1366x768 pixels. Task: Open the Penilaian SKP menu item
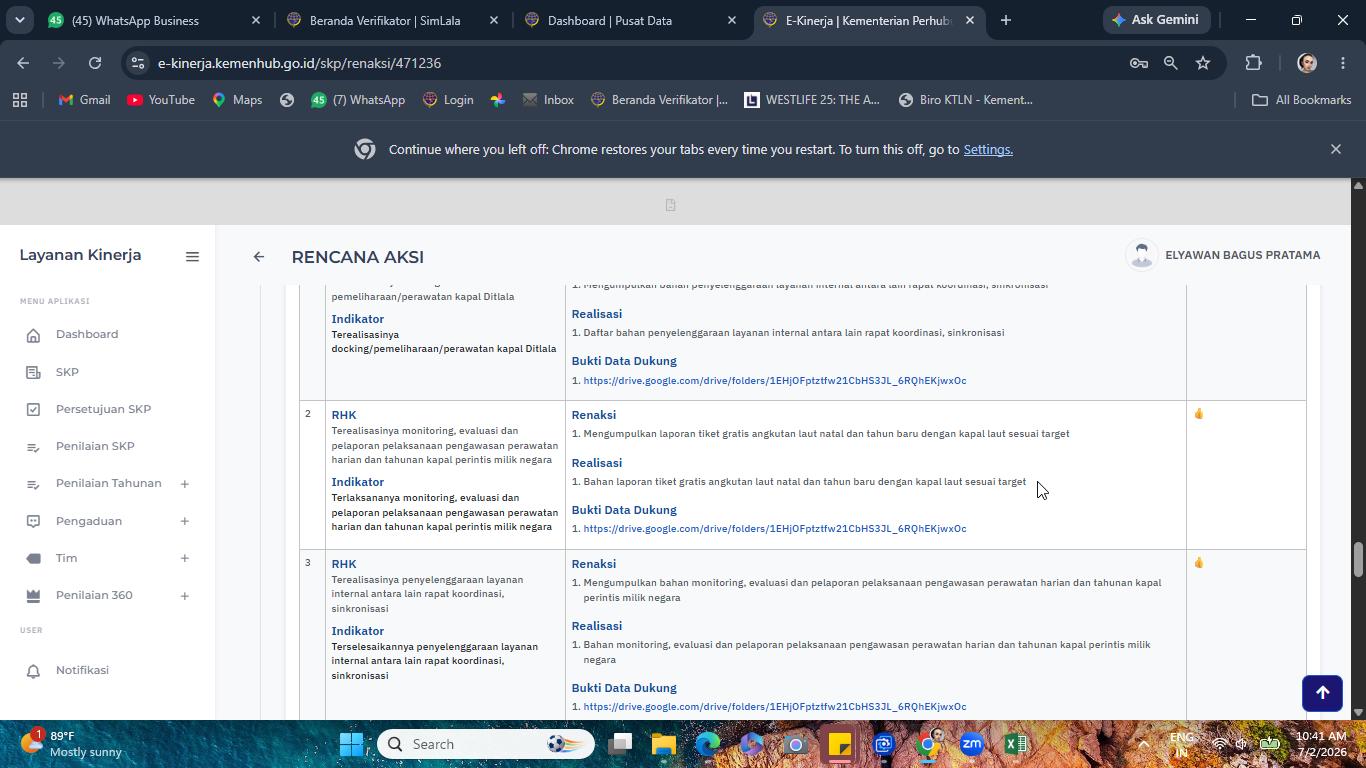pyautogui.click(x=95, y=447)
